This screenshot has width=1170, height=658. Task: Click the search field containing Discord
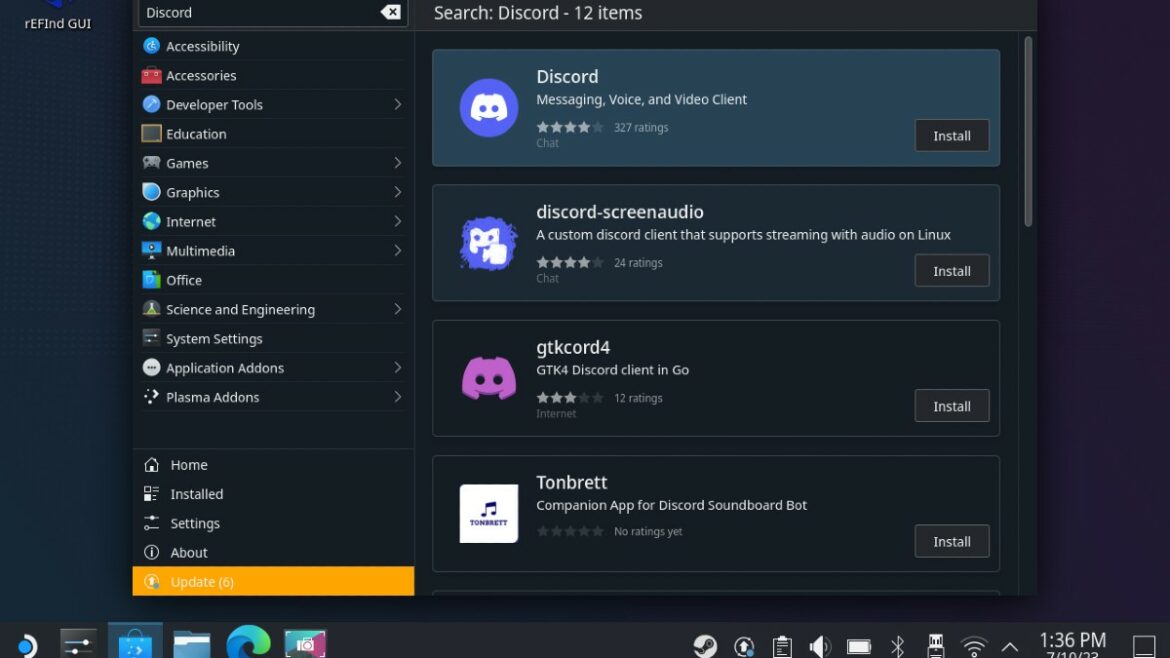(x=272, y=13)
